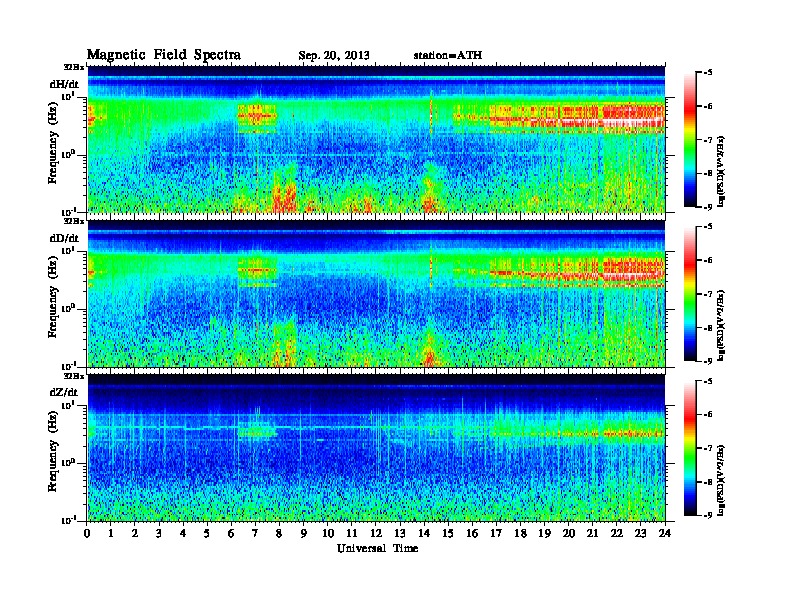Click the -7 tick on the dH/dt colorbar
Screen dimensions: 792x612
click(x=708, y=140)
